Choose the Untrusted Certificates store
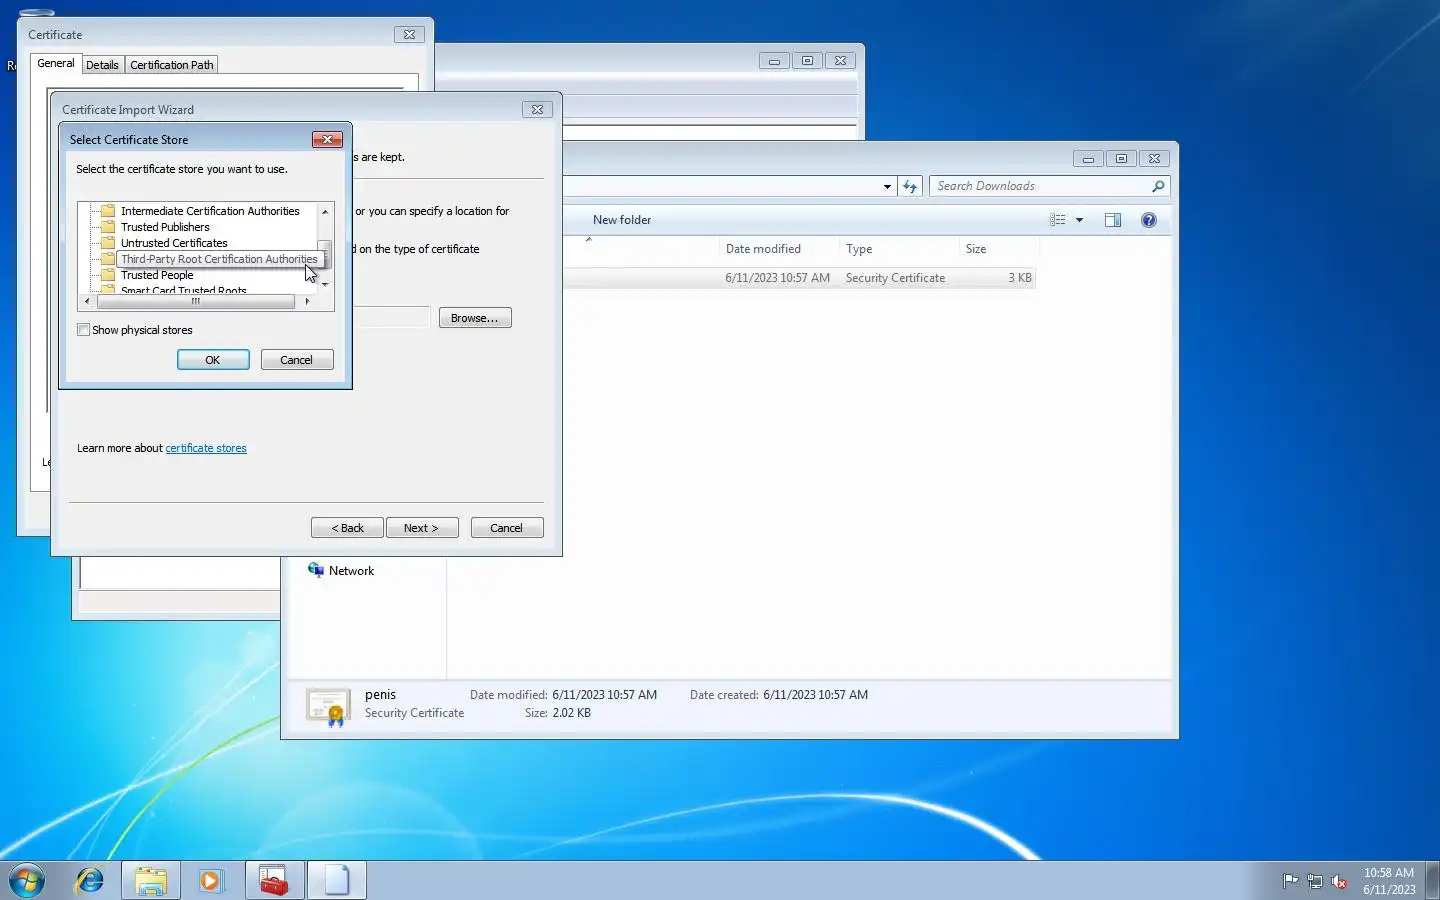The height and width of the screenshot is (900, 1440). [x=174, y=243]
